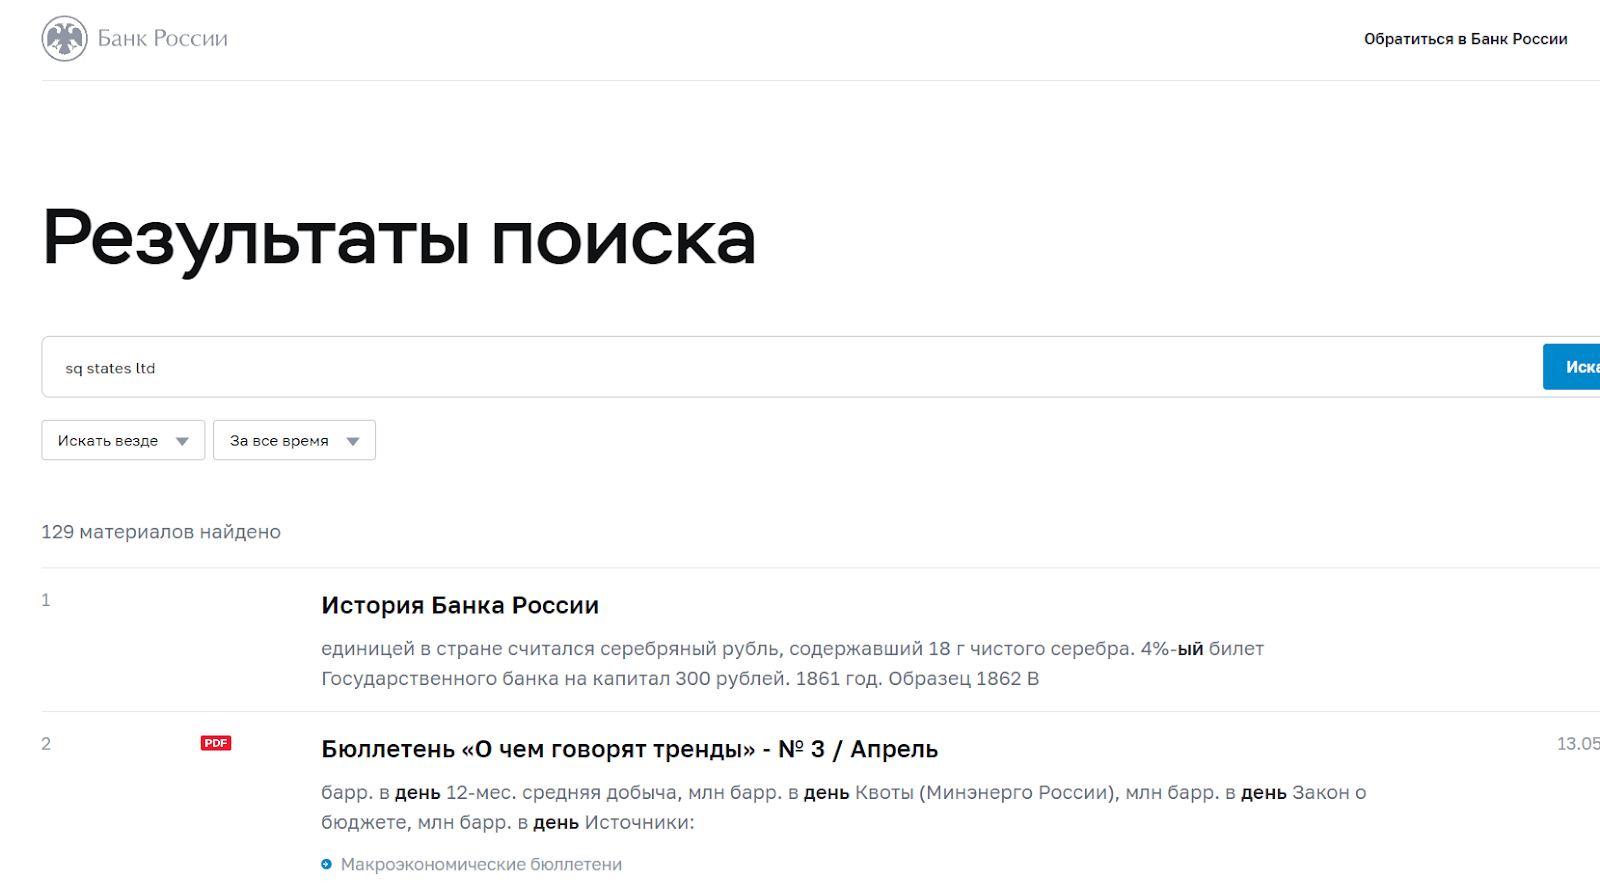Open Бюллетень «О чем говорят тренды» result

(x=629, y=749)
